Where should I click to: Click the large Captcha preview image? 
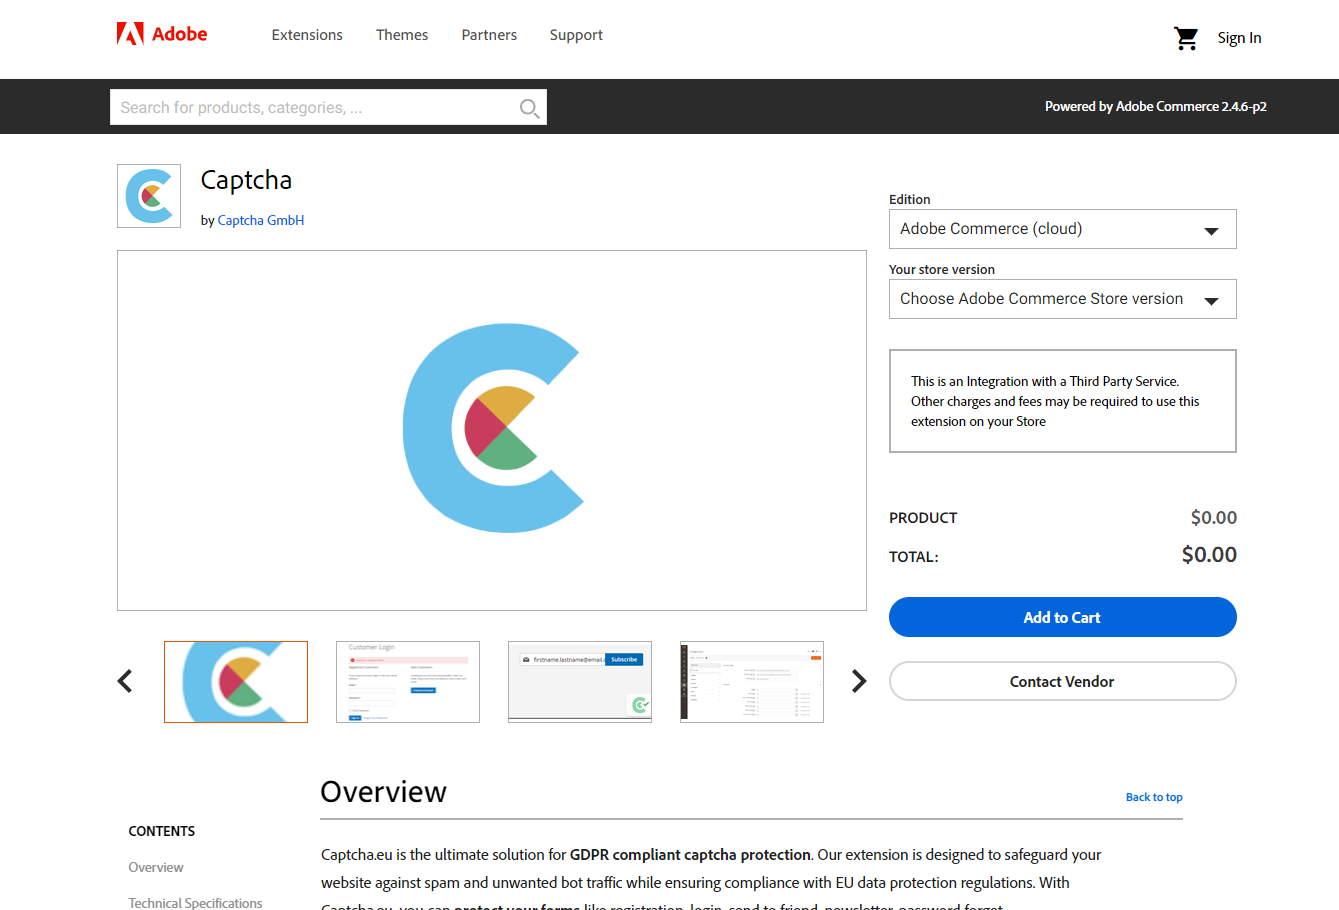[492, 430]
